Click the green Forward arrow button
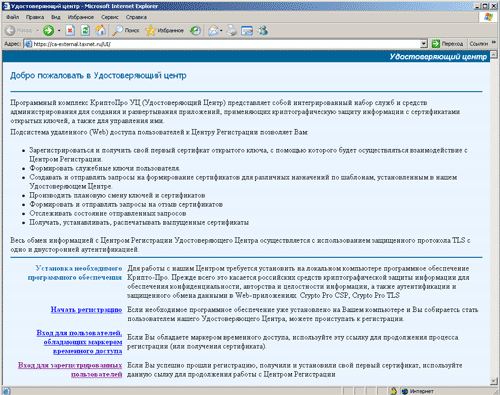This screenshot has width=500, height=395. pyautogui.click(x=48, y=31)
